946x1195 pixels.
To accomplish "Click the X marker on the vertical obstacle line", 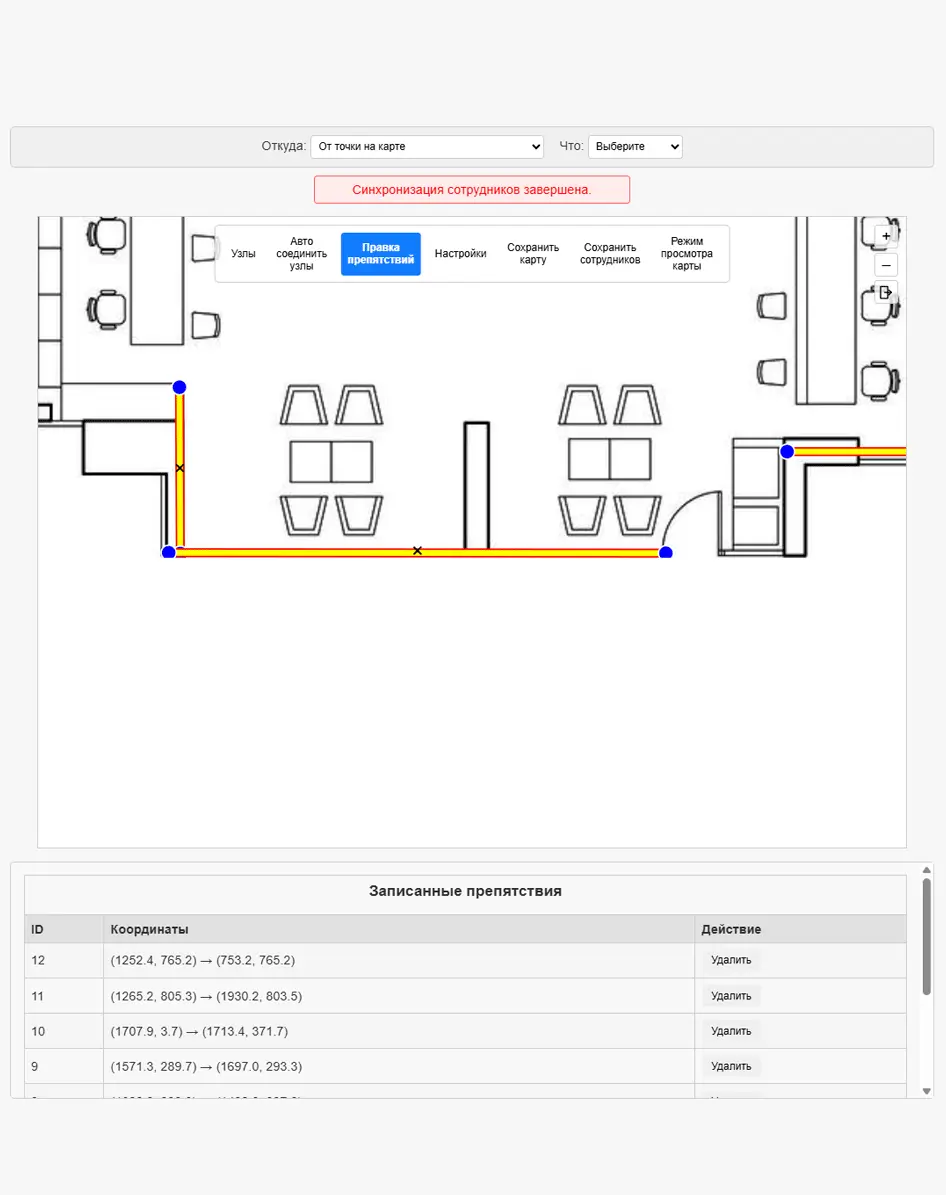I will (x=180, y=468).
